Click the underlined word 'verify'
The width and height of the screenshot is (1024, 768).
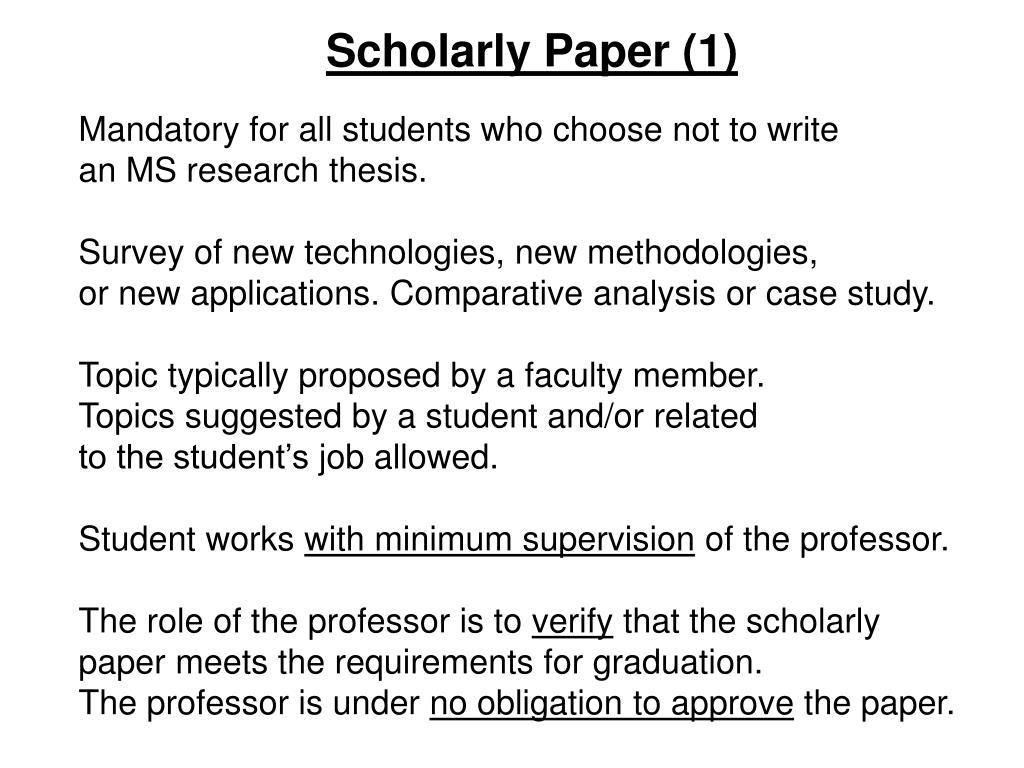(x=572, y=622)
